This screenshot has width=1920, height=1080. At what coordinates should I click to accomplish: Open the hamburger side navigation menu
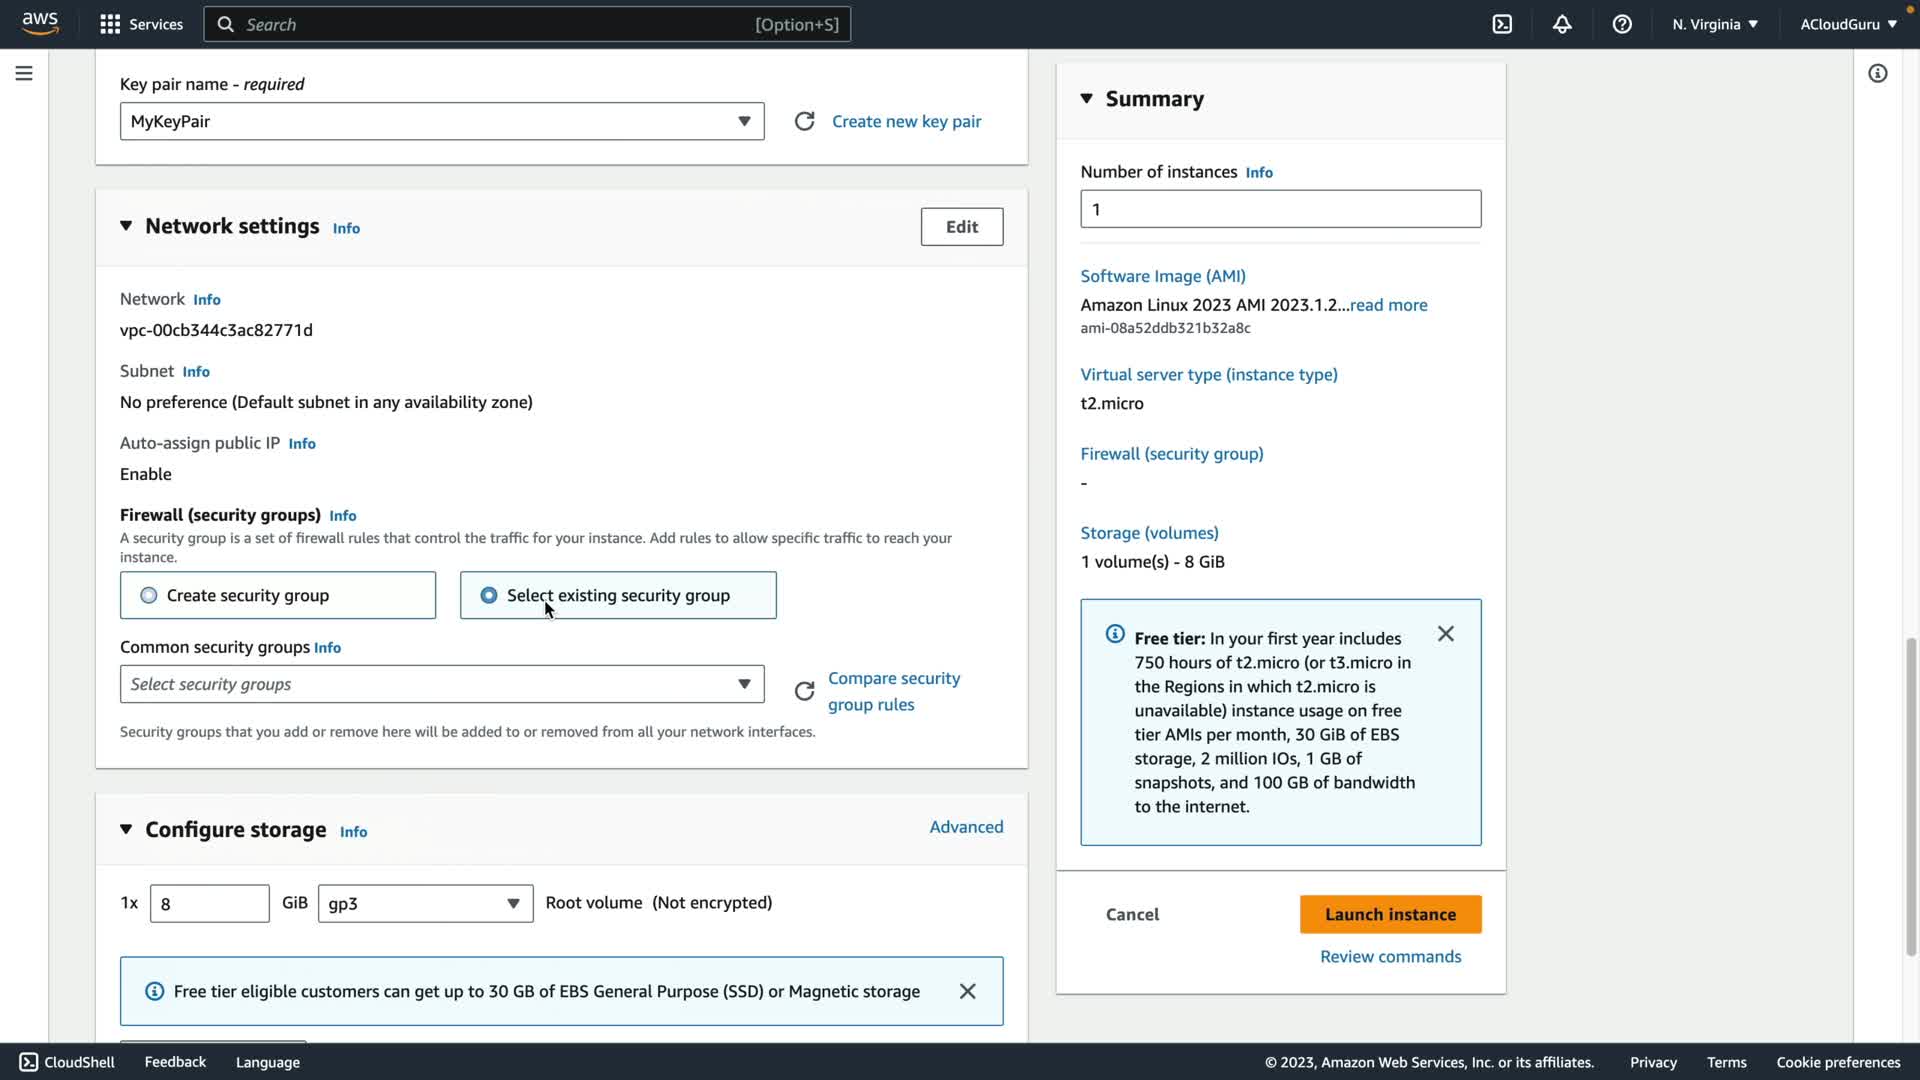(24, 73)
